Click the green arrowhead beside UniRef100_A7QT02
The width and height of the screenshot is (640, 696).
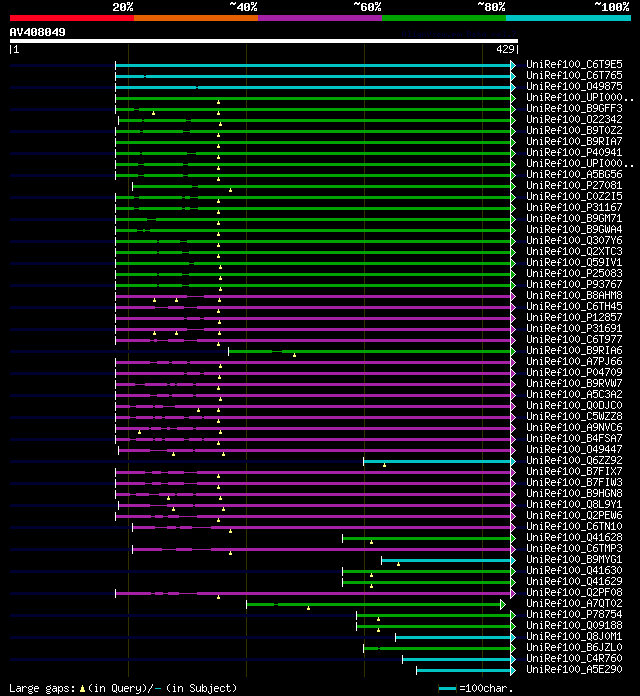pos(503,604)
